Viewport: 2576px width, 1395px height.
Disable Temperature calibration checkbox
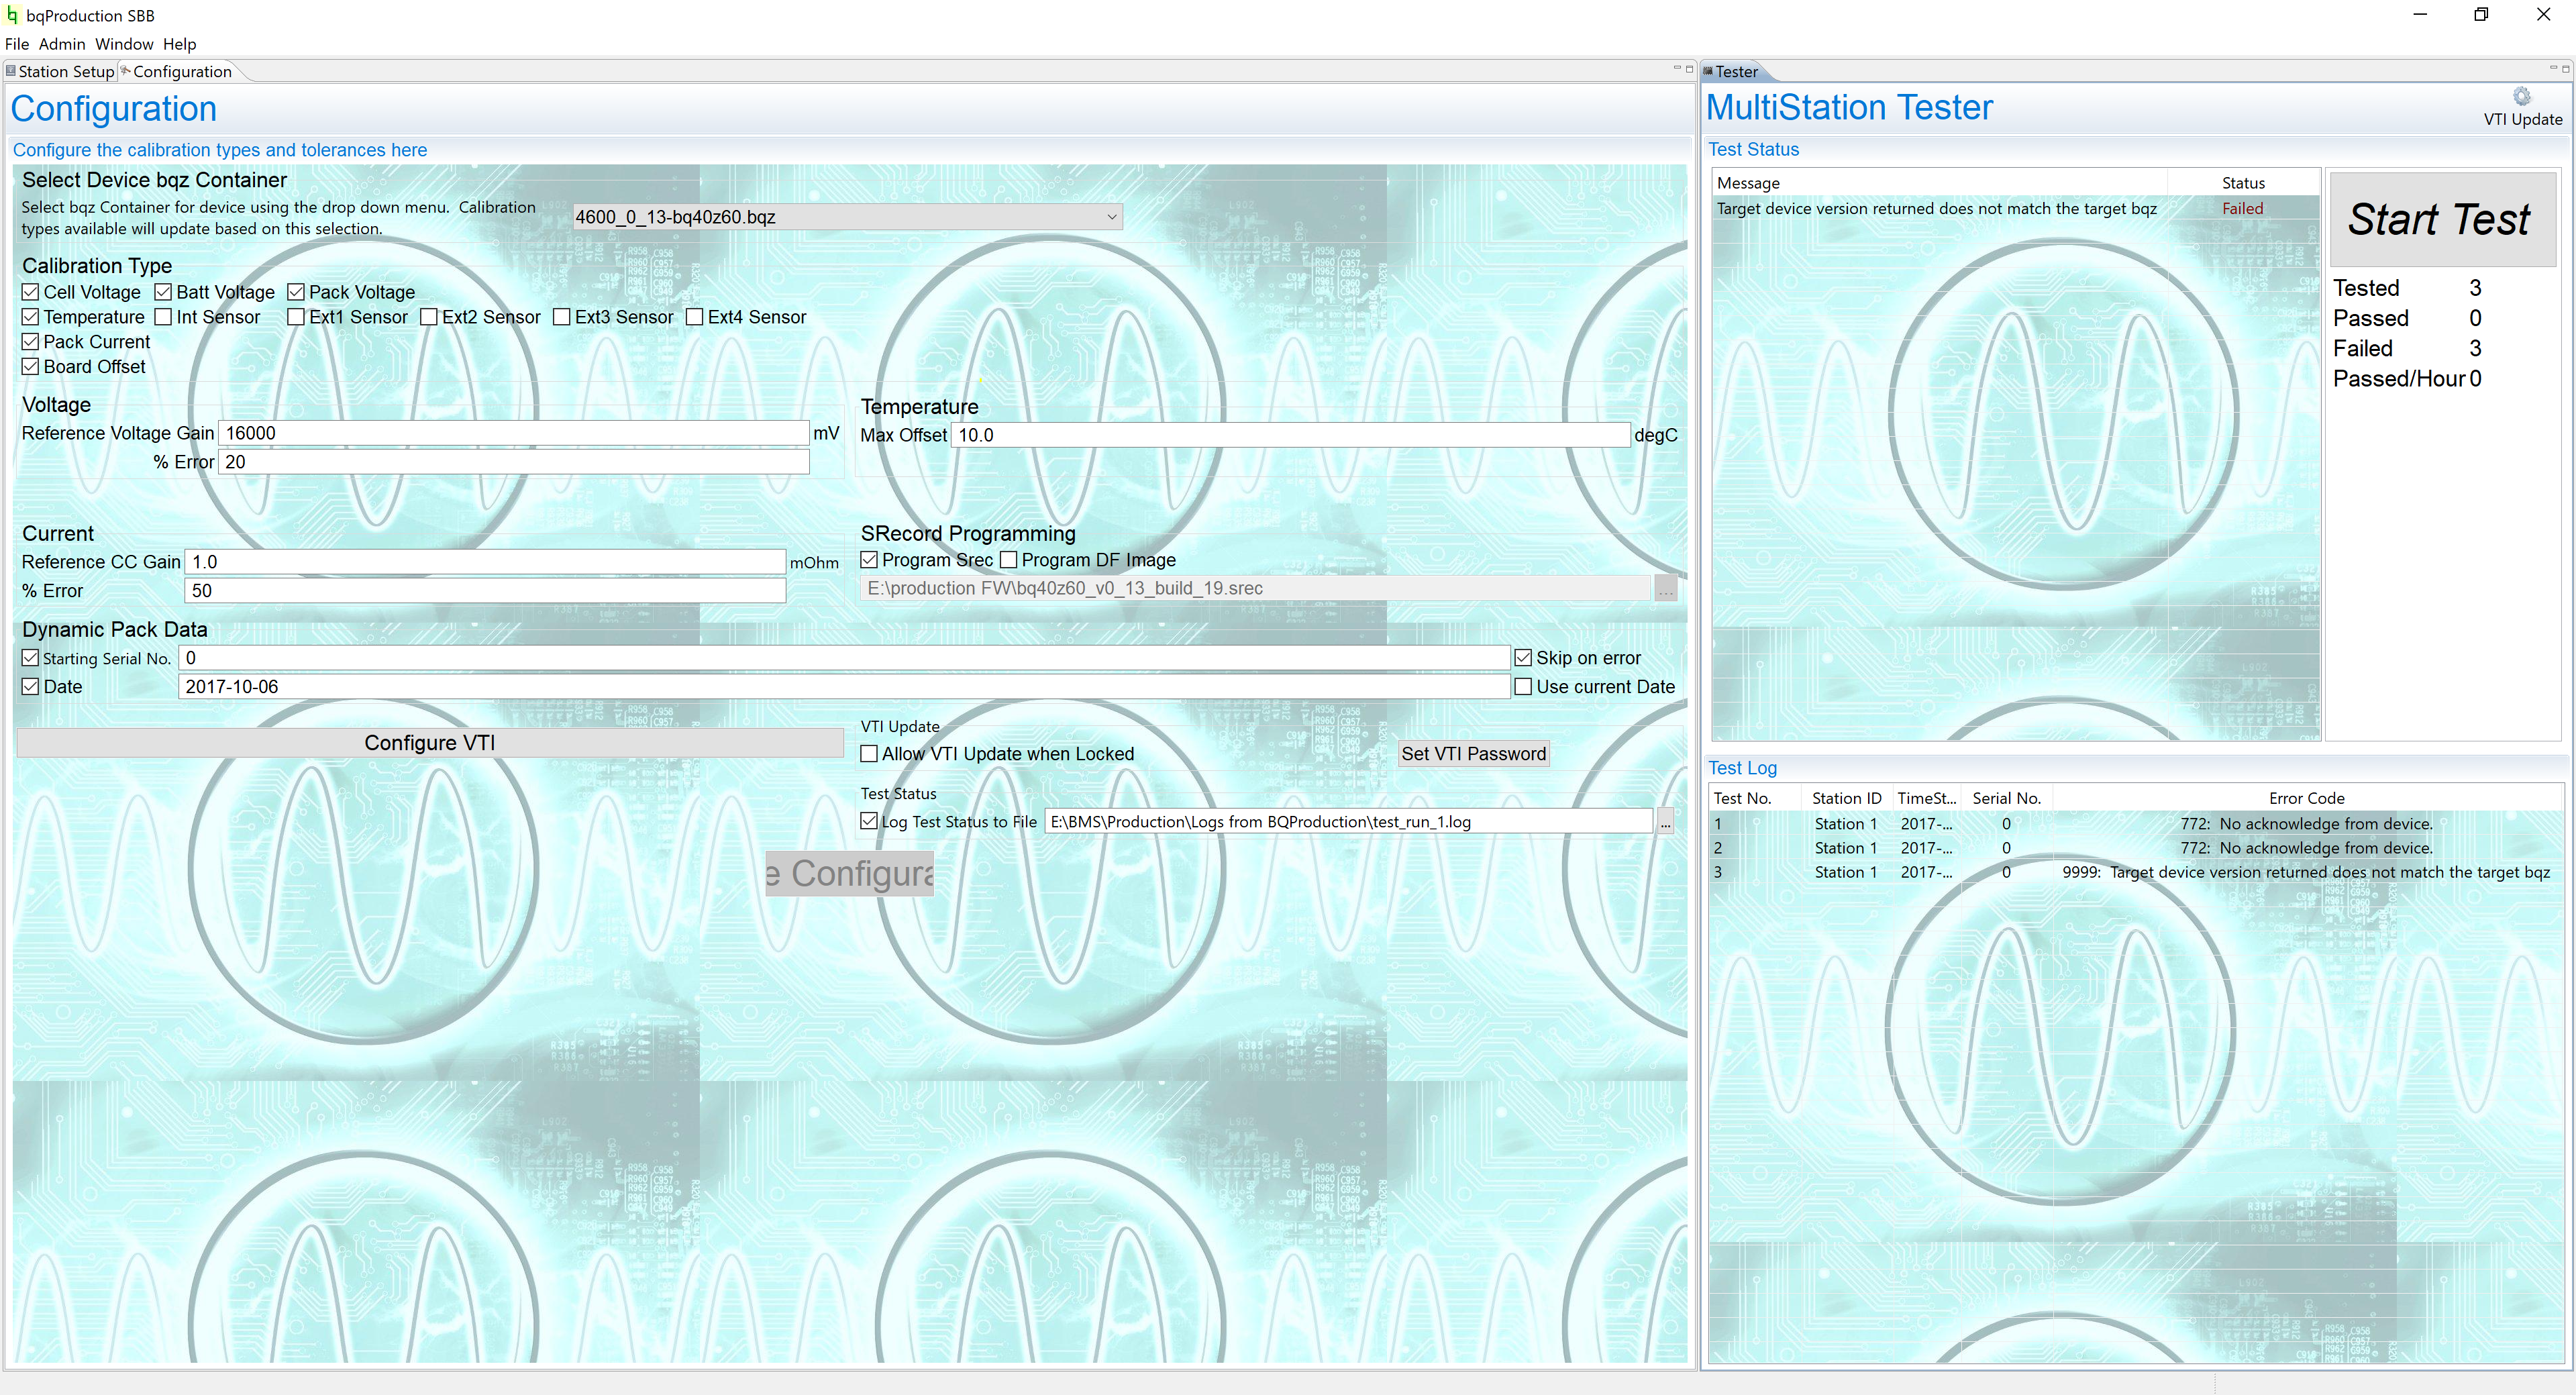pyautogui.click(x=31, y=317)
